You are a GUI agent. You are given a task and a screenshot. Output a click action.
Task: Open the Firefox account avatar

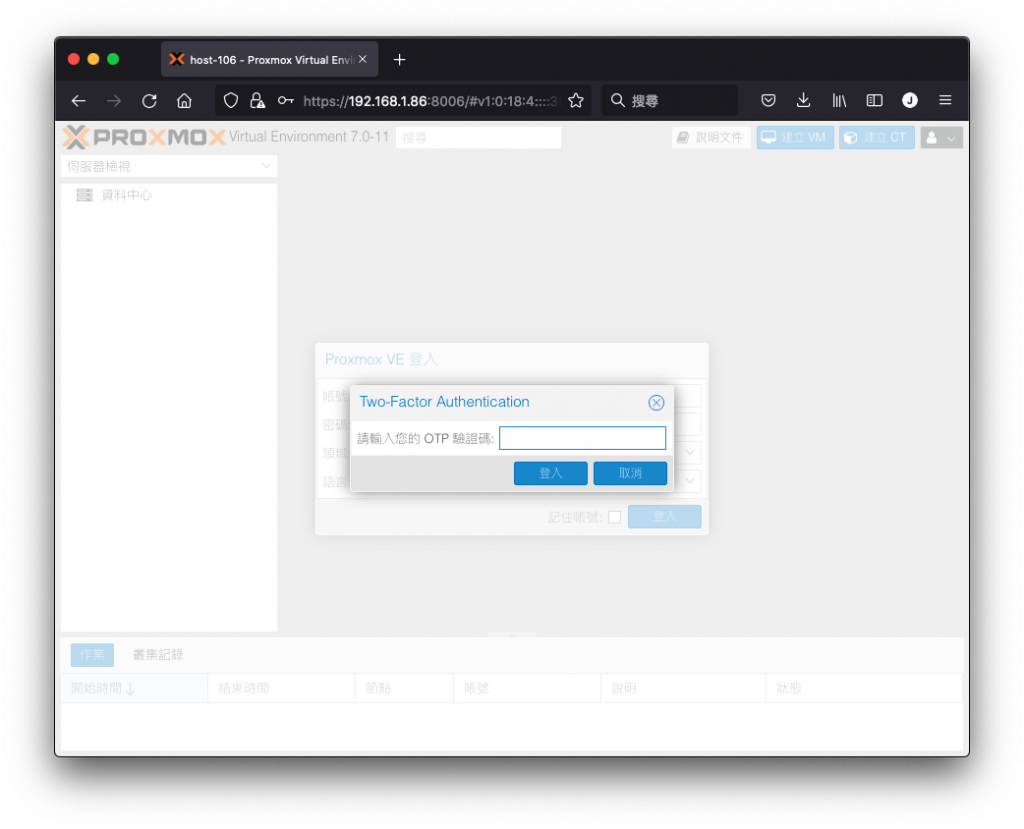pyautogui.click(x=910, y=101)
